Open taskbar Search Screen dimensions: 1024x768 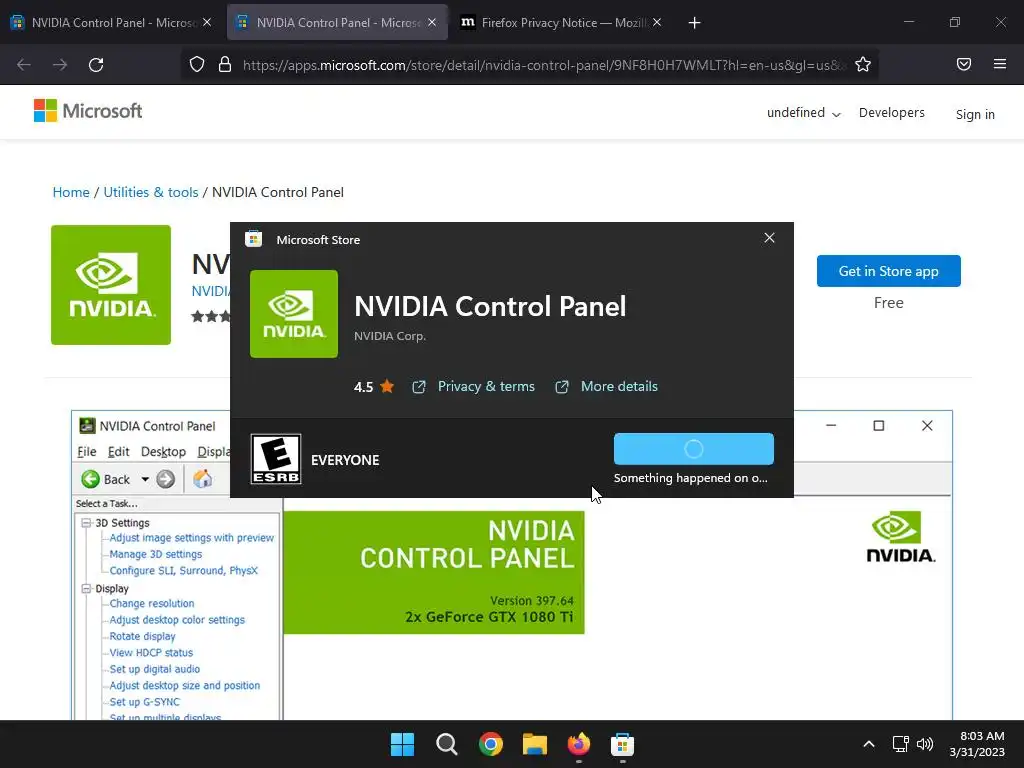click(447, 744)
